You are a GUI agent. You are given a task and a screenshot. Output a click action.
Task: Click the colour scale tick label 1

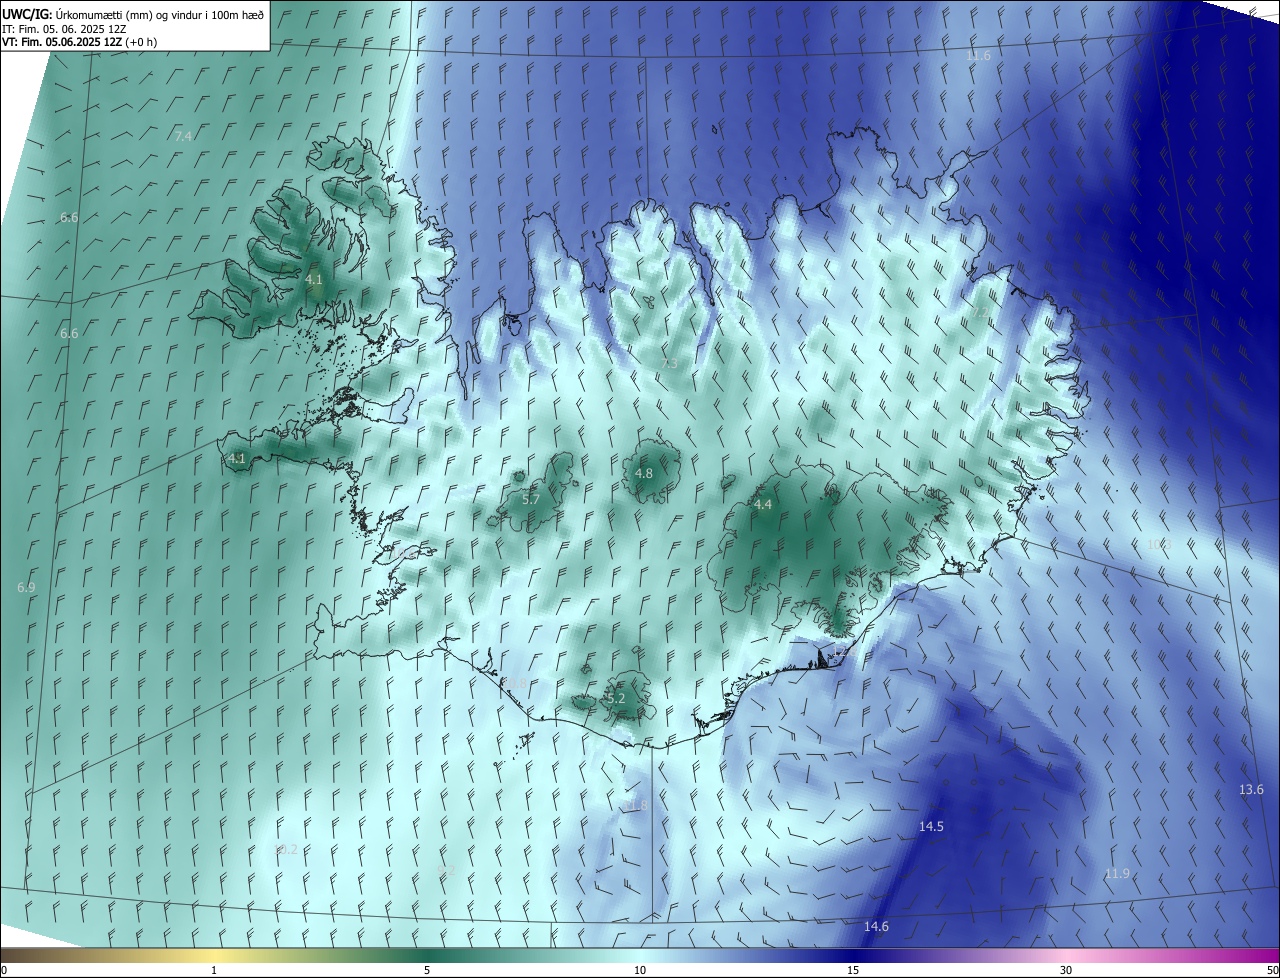[214, 970]
